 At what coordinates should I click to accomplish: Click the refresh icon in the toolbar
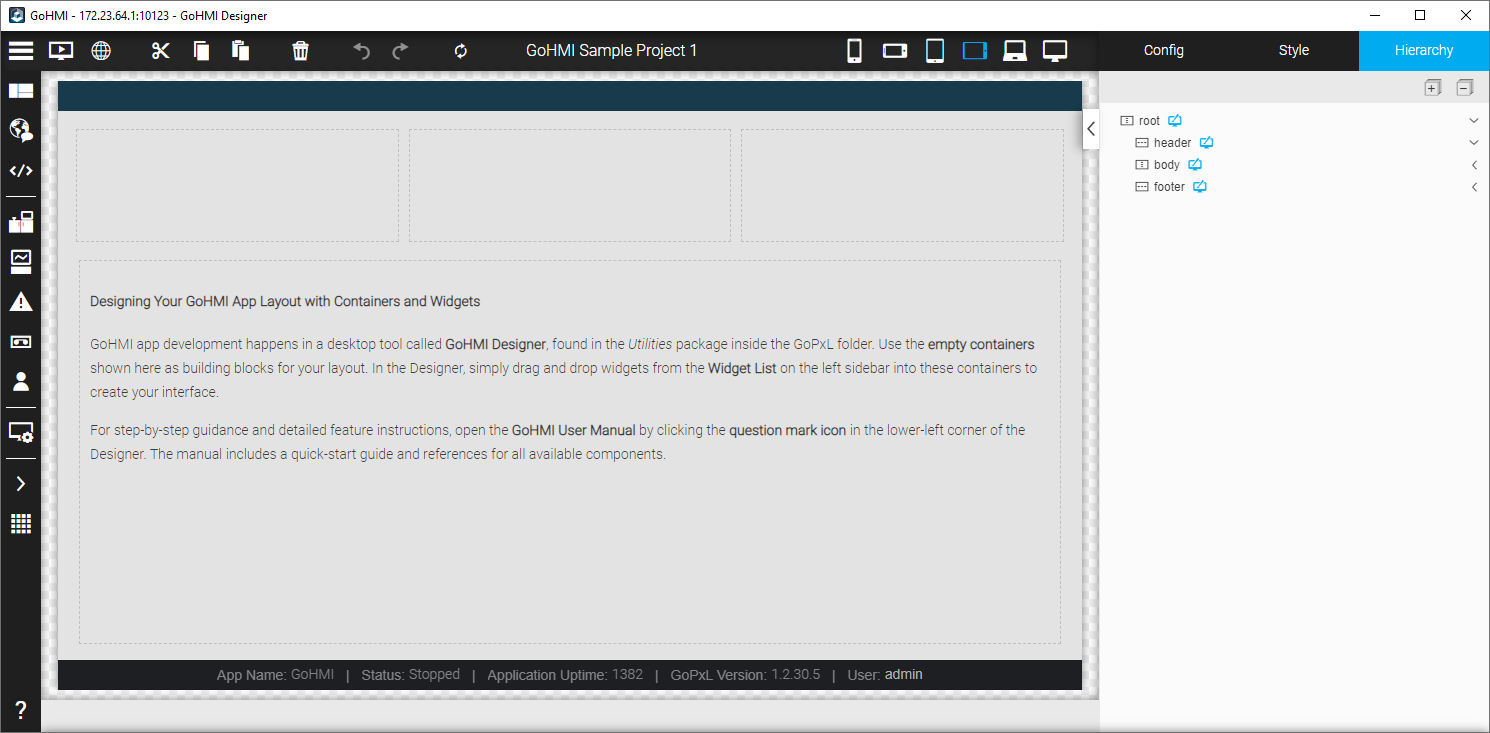point(461,51)
